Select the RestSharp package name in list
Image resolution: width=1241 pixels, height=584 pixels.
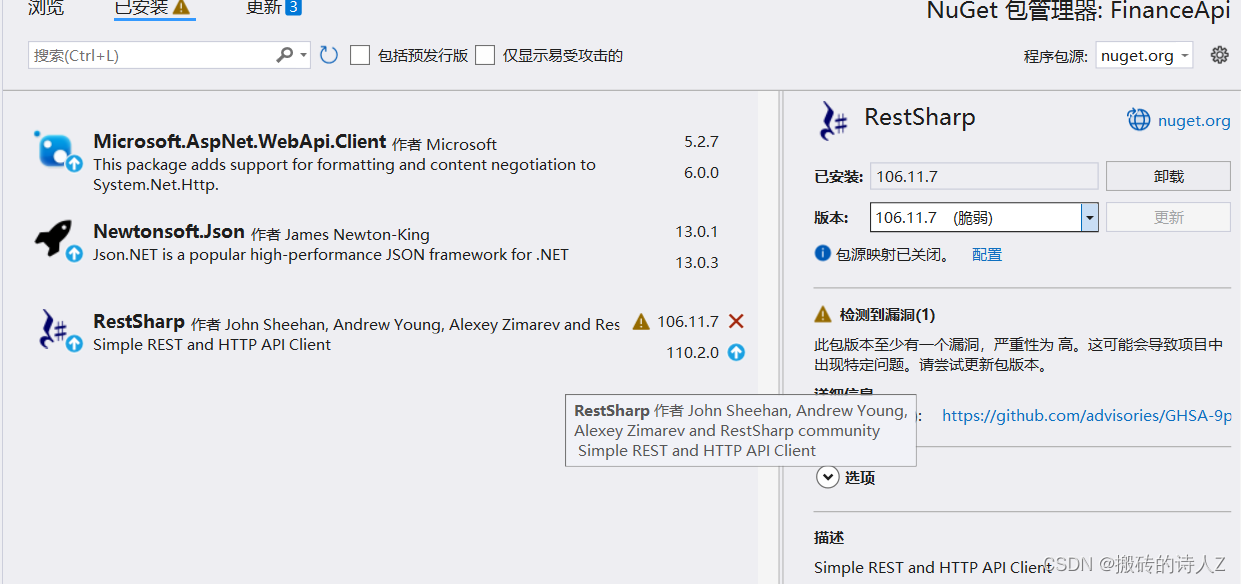coord(139,322)
